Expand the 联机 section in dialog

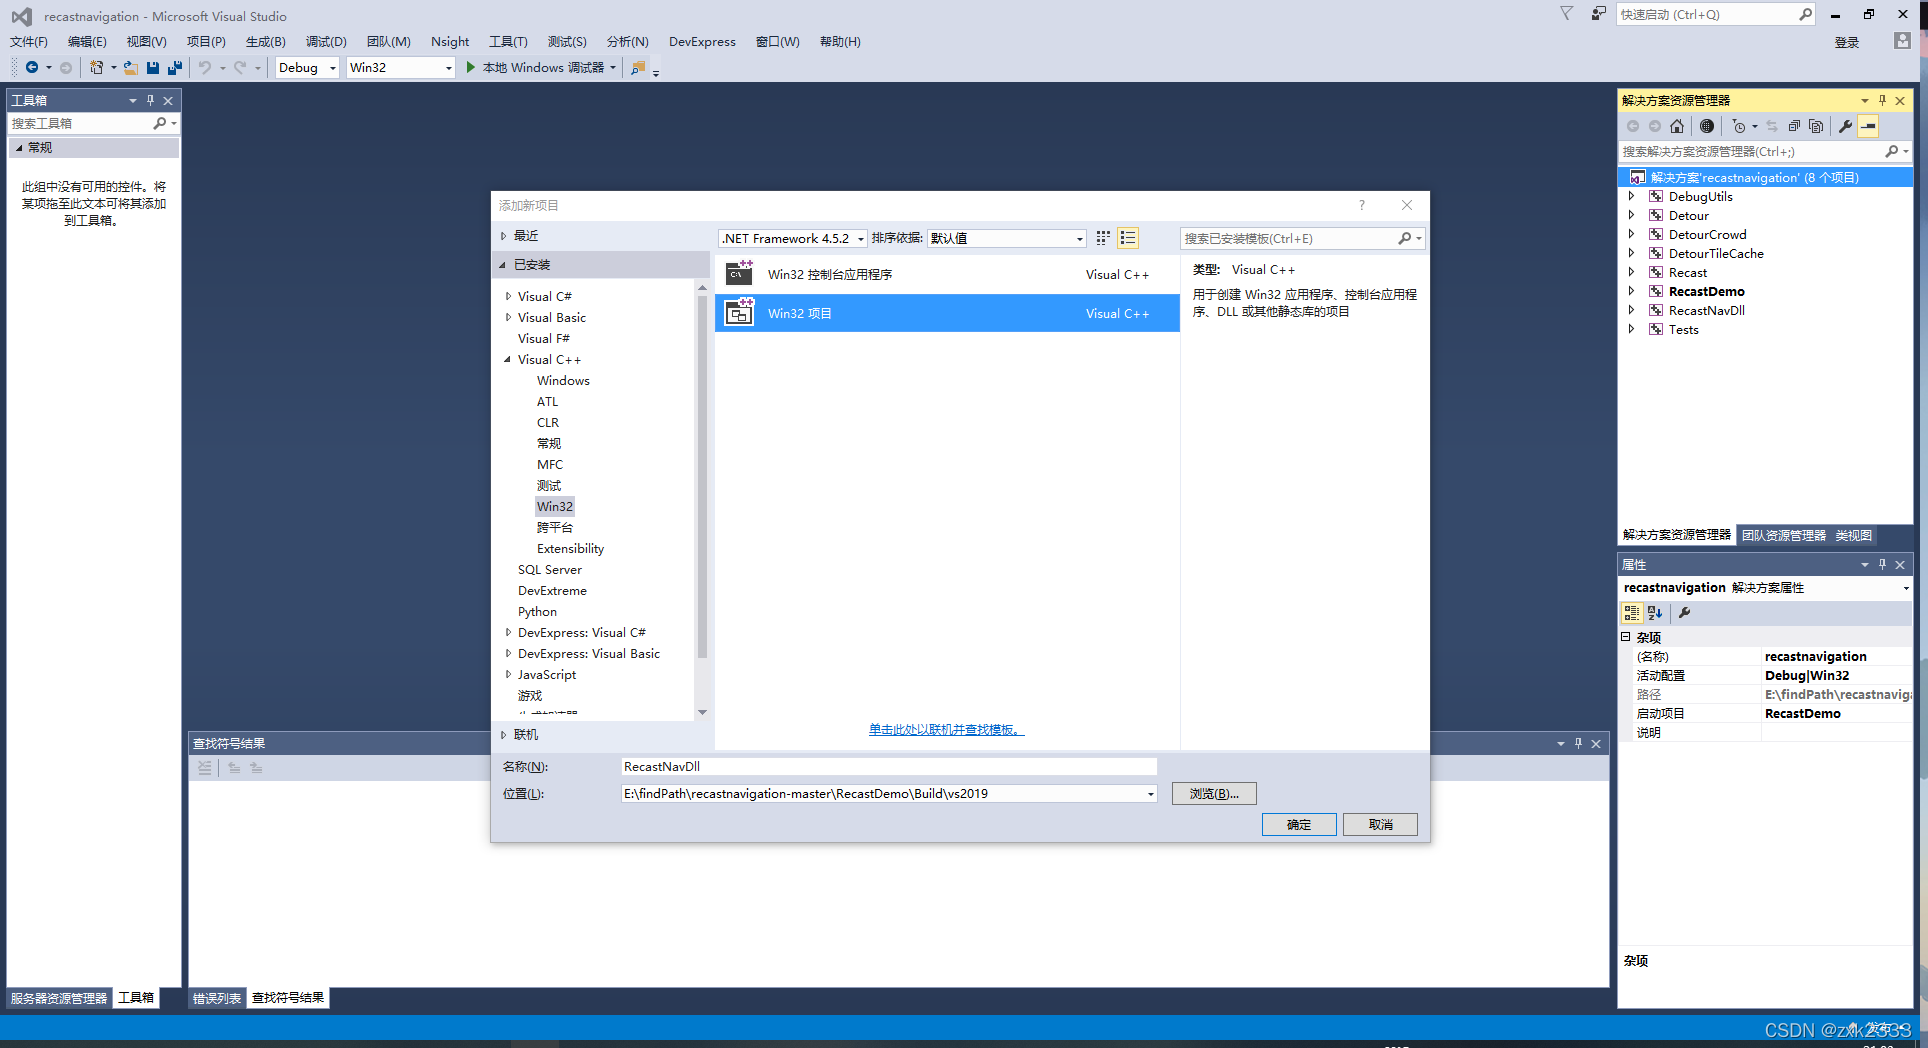point(503,735)
